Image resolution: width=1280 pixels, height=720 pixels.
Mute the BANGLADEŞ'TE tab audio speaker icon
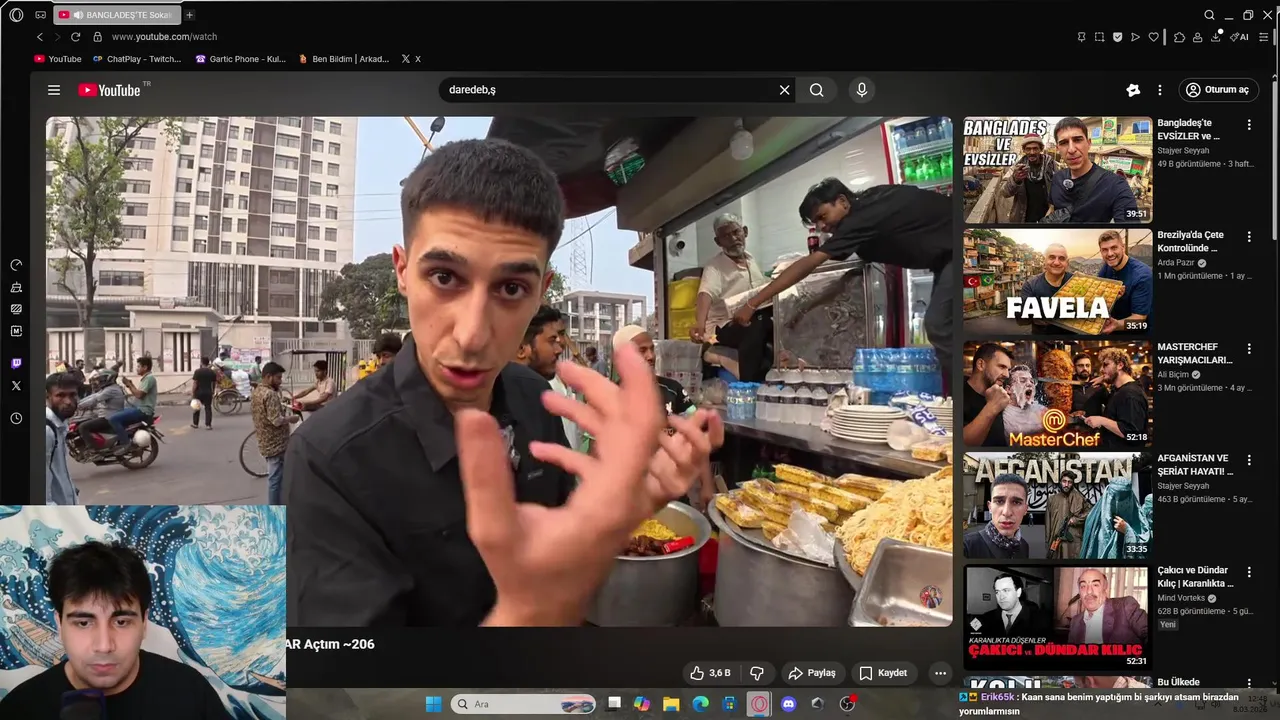pyautogui.click(x=77, y=15)
